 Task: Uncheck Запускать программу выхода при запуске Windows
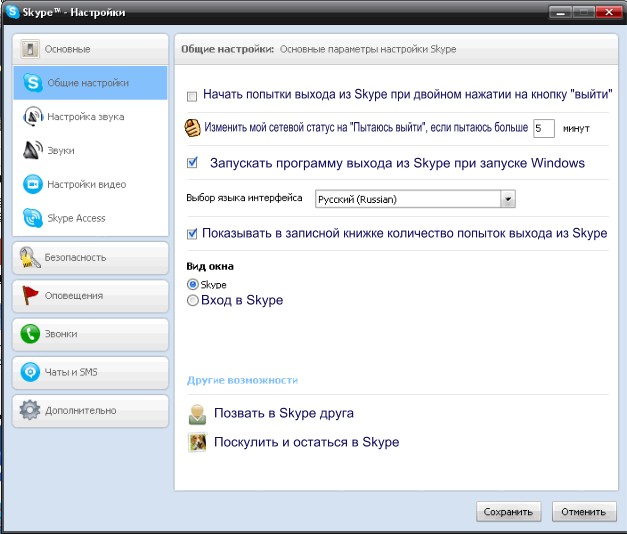pyautogui.click(x=192, y=163)
